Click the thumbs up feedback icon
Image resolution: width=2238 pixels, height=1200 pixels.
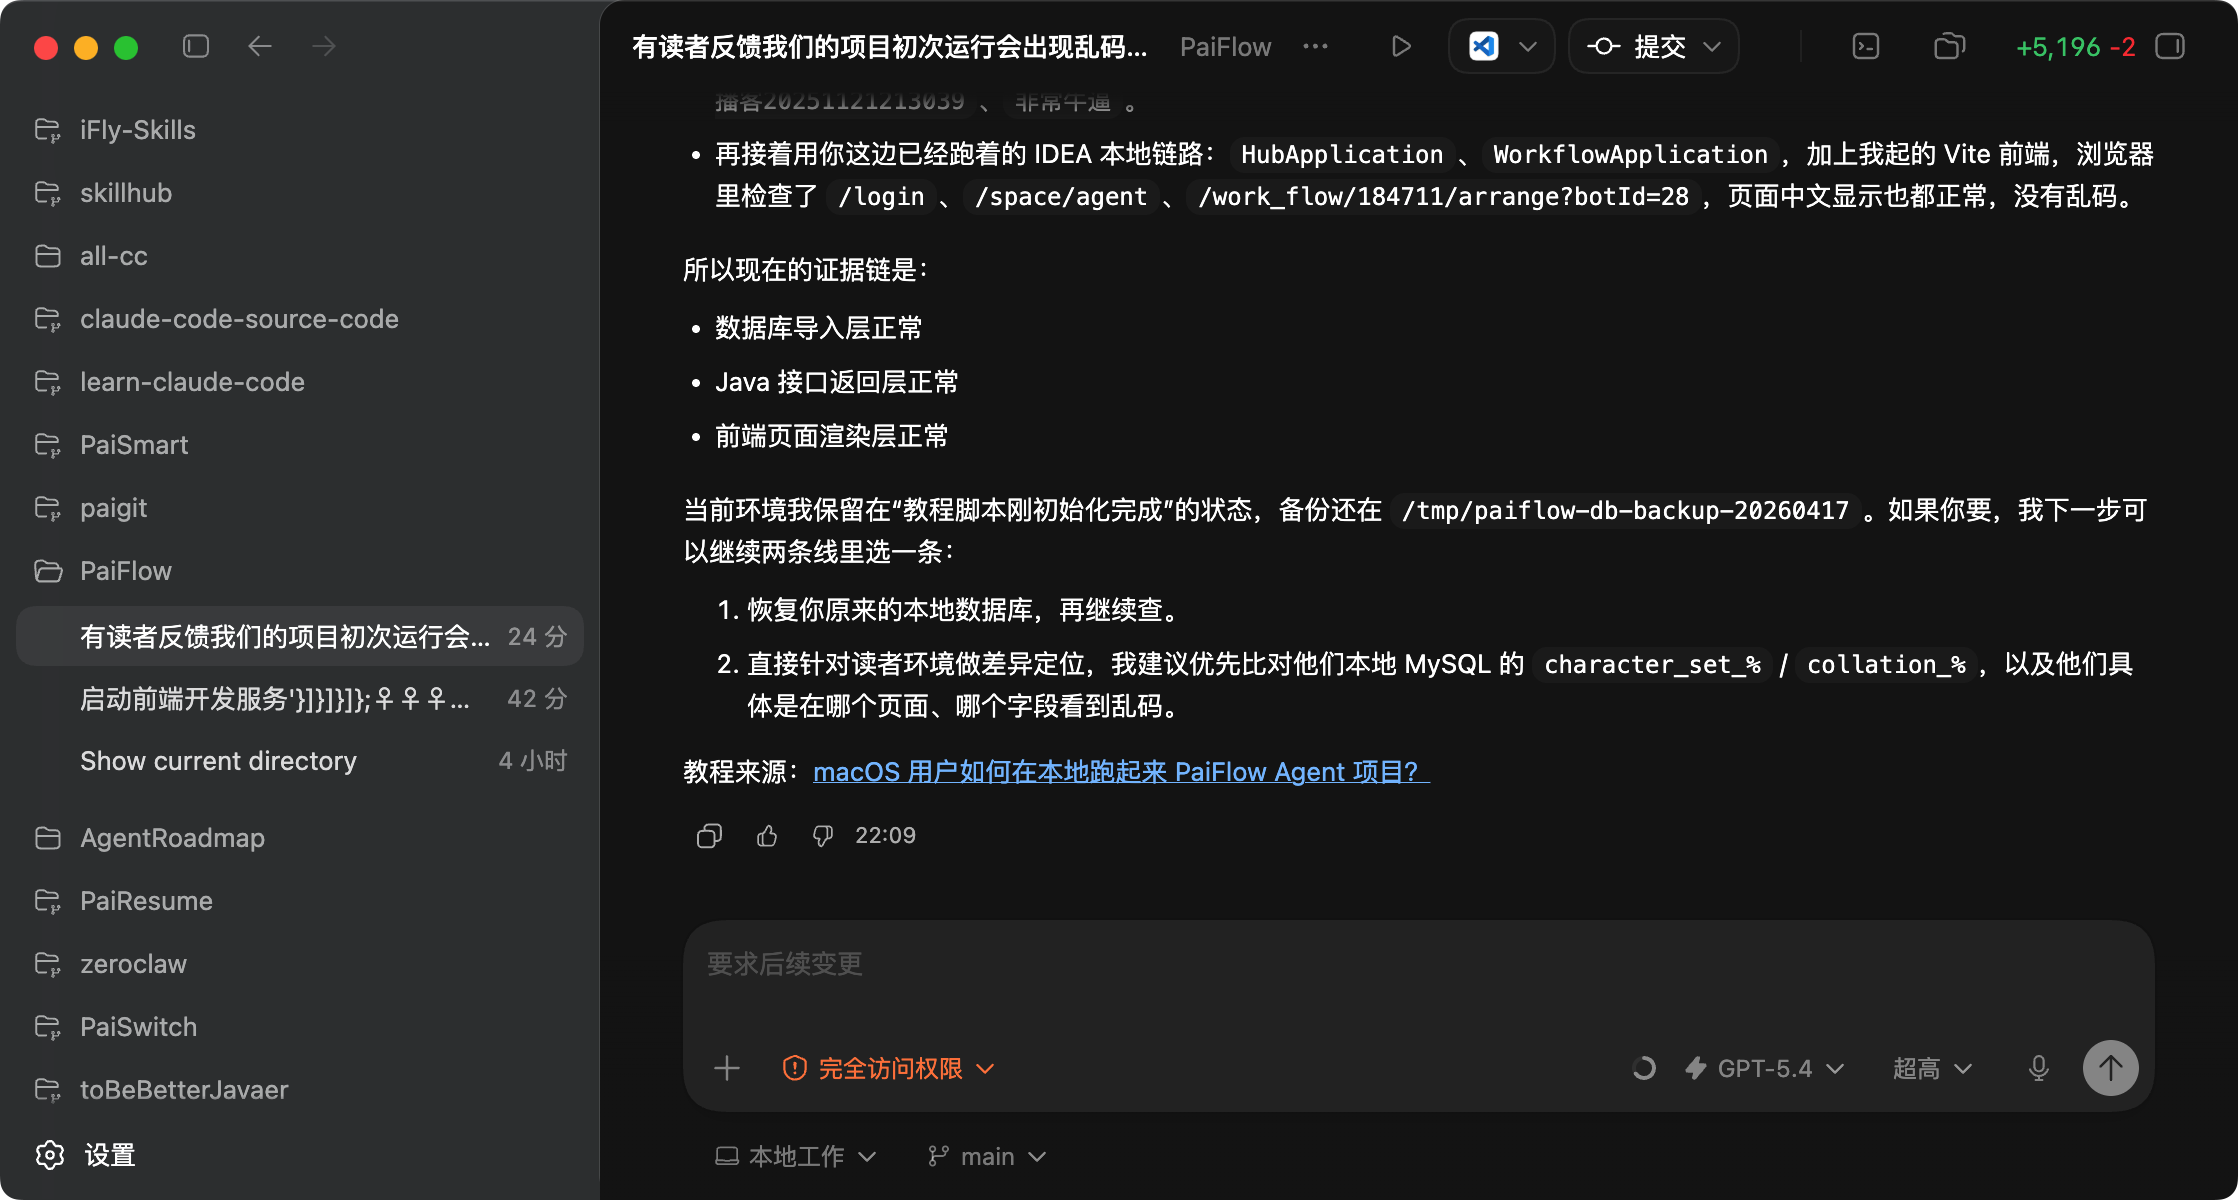pyautogui.click(x=767, y=836)
